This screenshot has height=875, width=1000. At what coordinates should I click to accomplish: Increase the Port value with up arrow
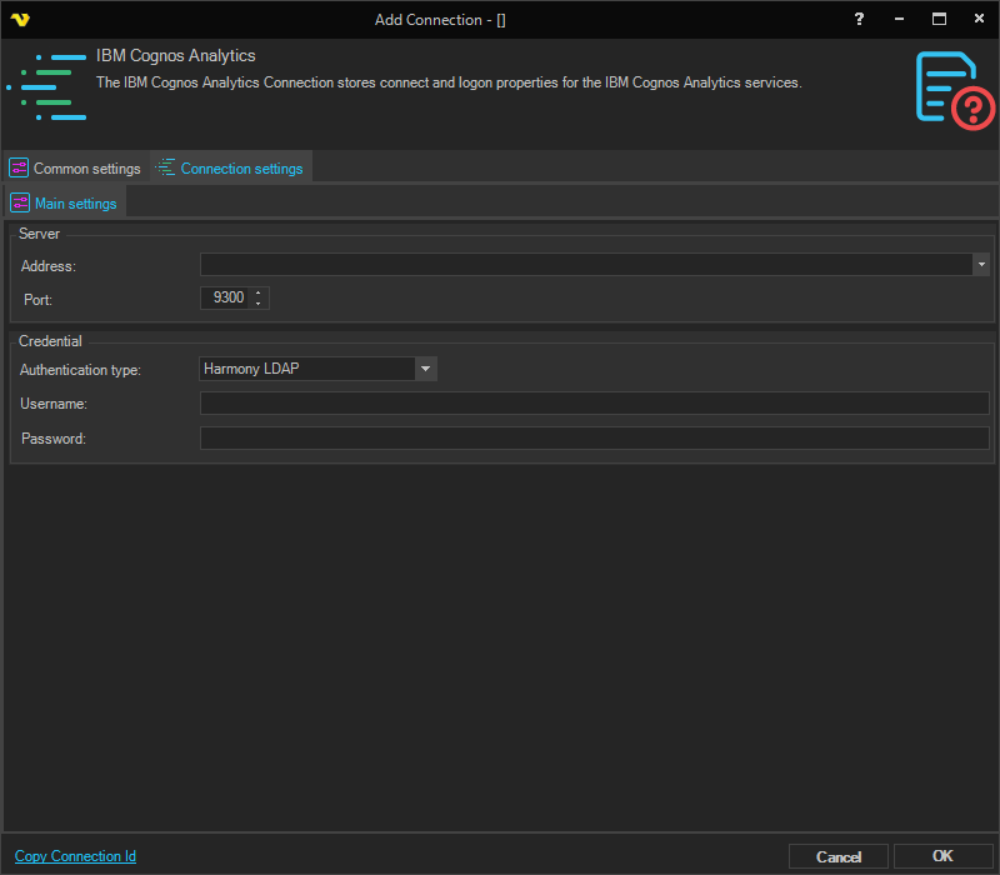[259, 293]
